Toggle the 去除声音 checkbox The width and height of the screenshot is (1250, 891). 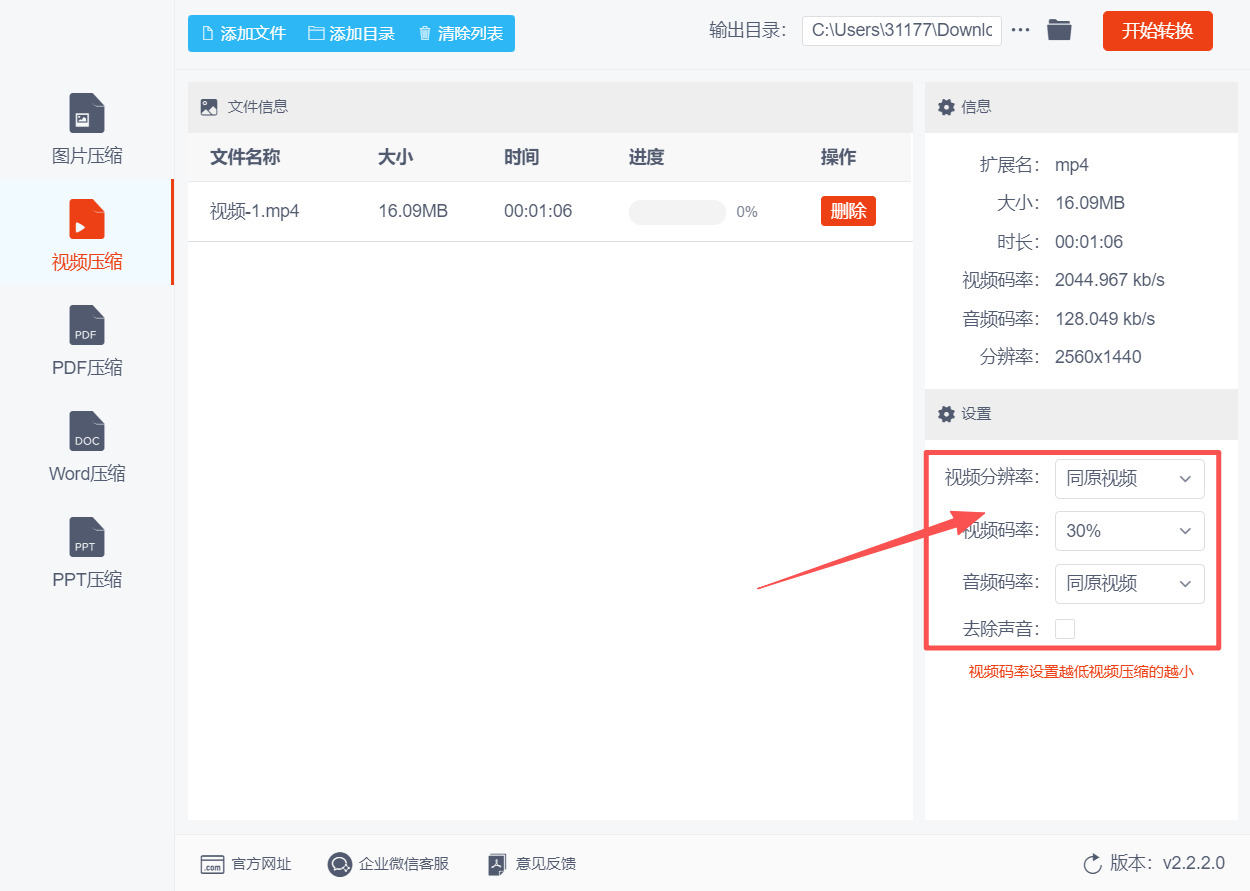point(1065,629)
